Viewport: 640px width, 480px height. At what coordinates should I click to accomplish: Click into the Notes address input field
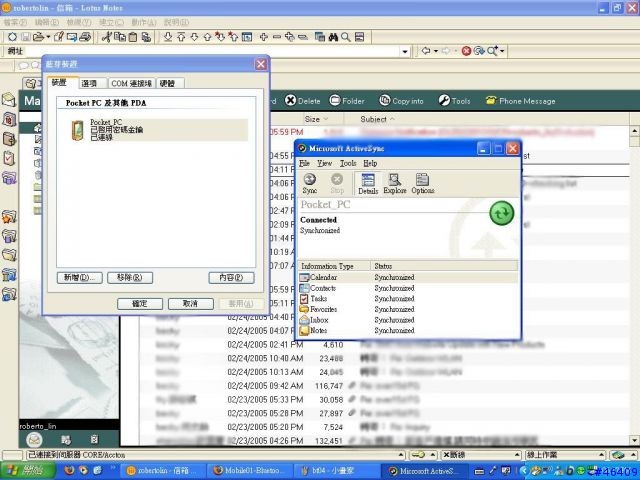click(212, 51)
